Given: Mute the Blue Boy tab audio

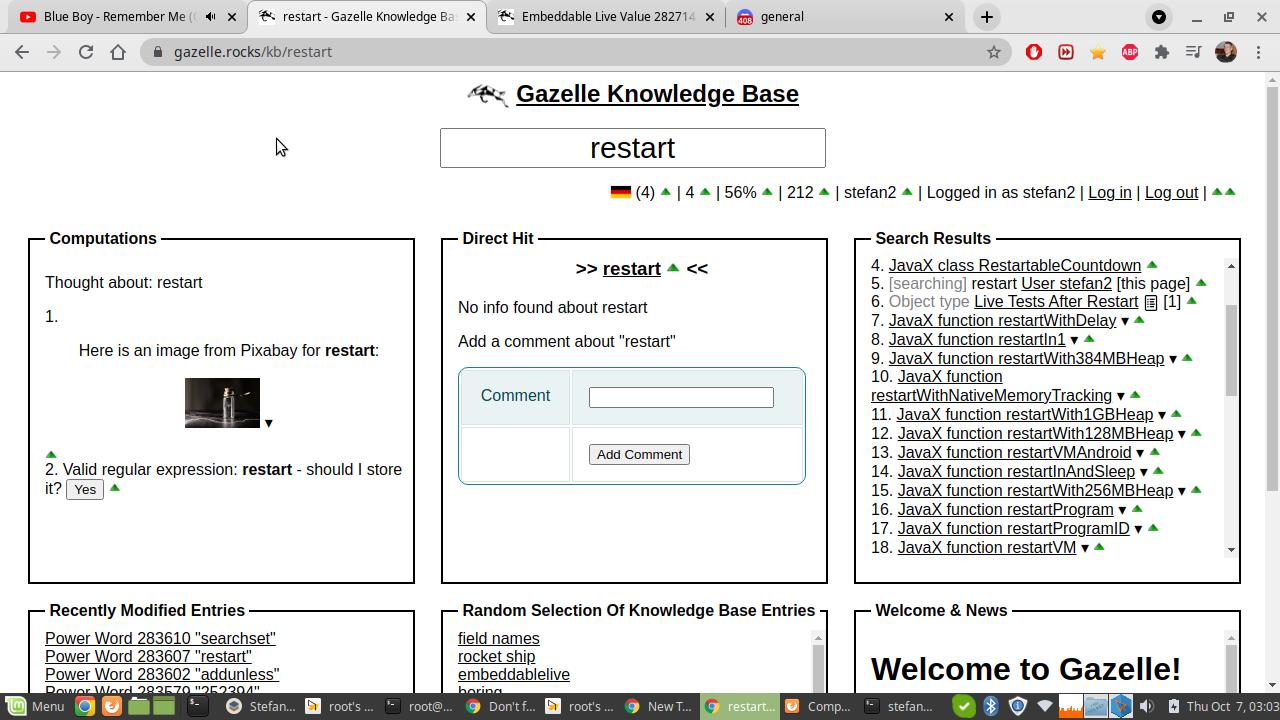Looking at the screenshot, I should click(x=210, y=17).
